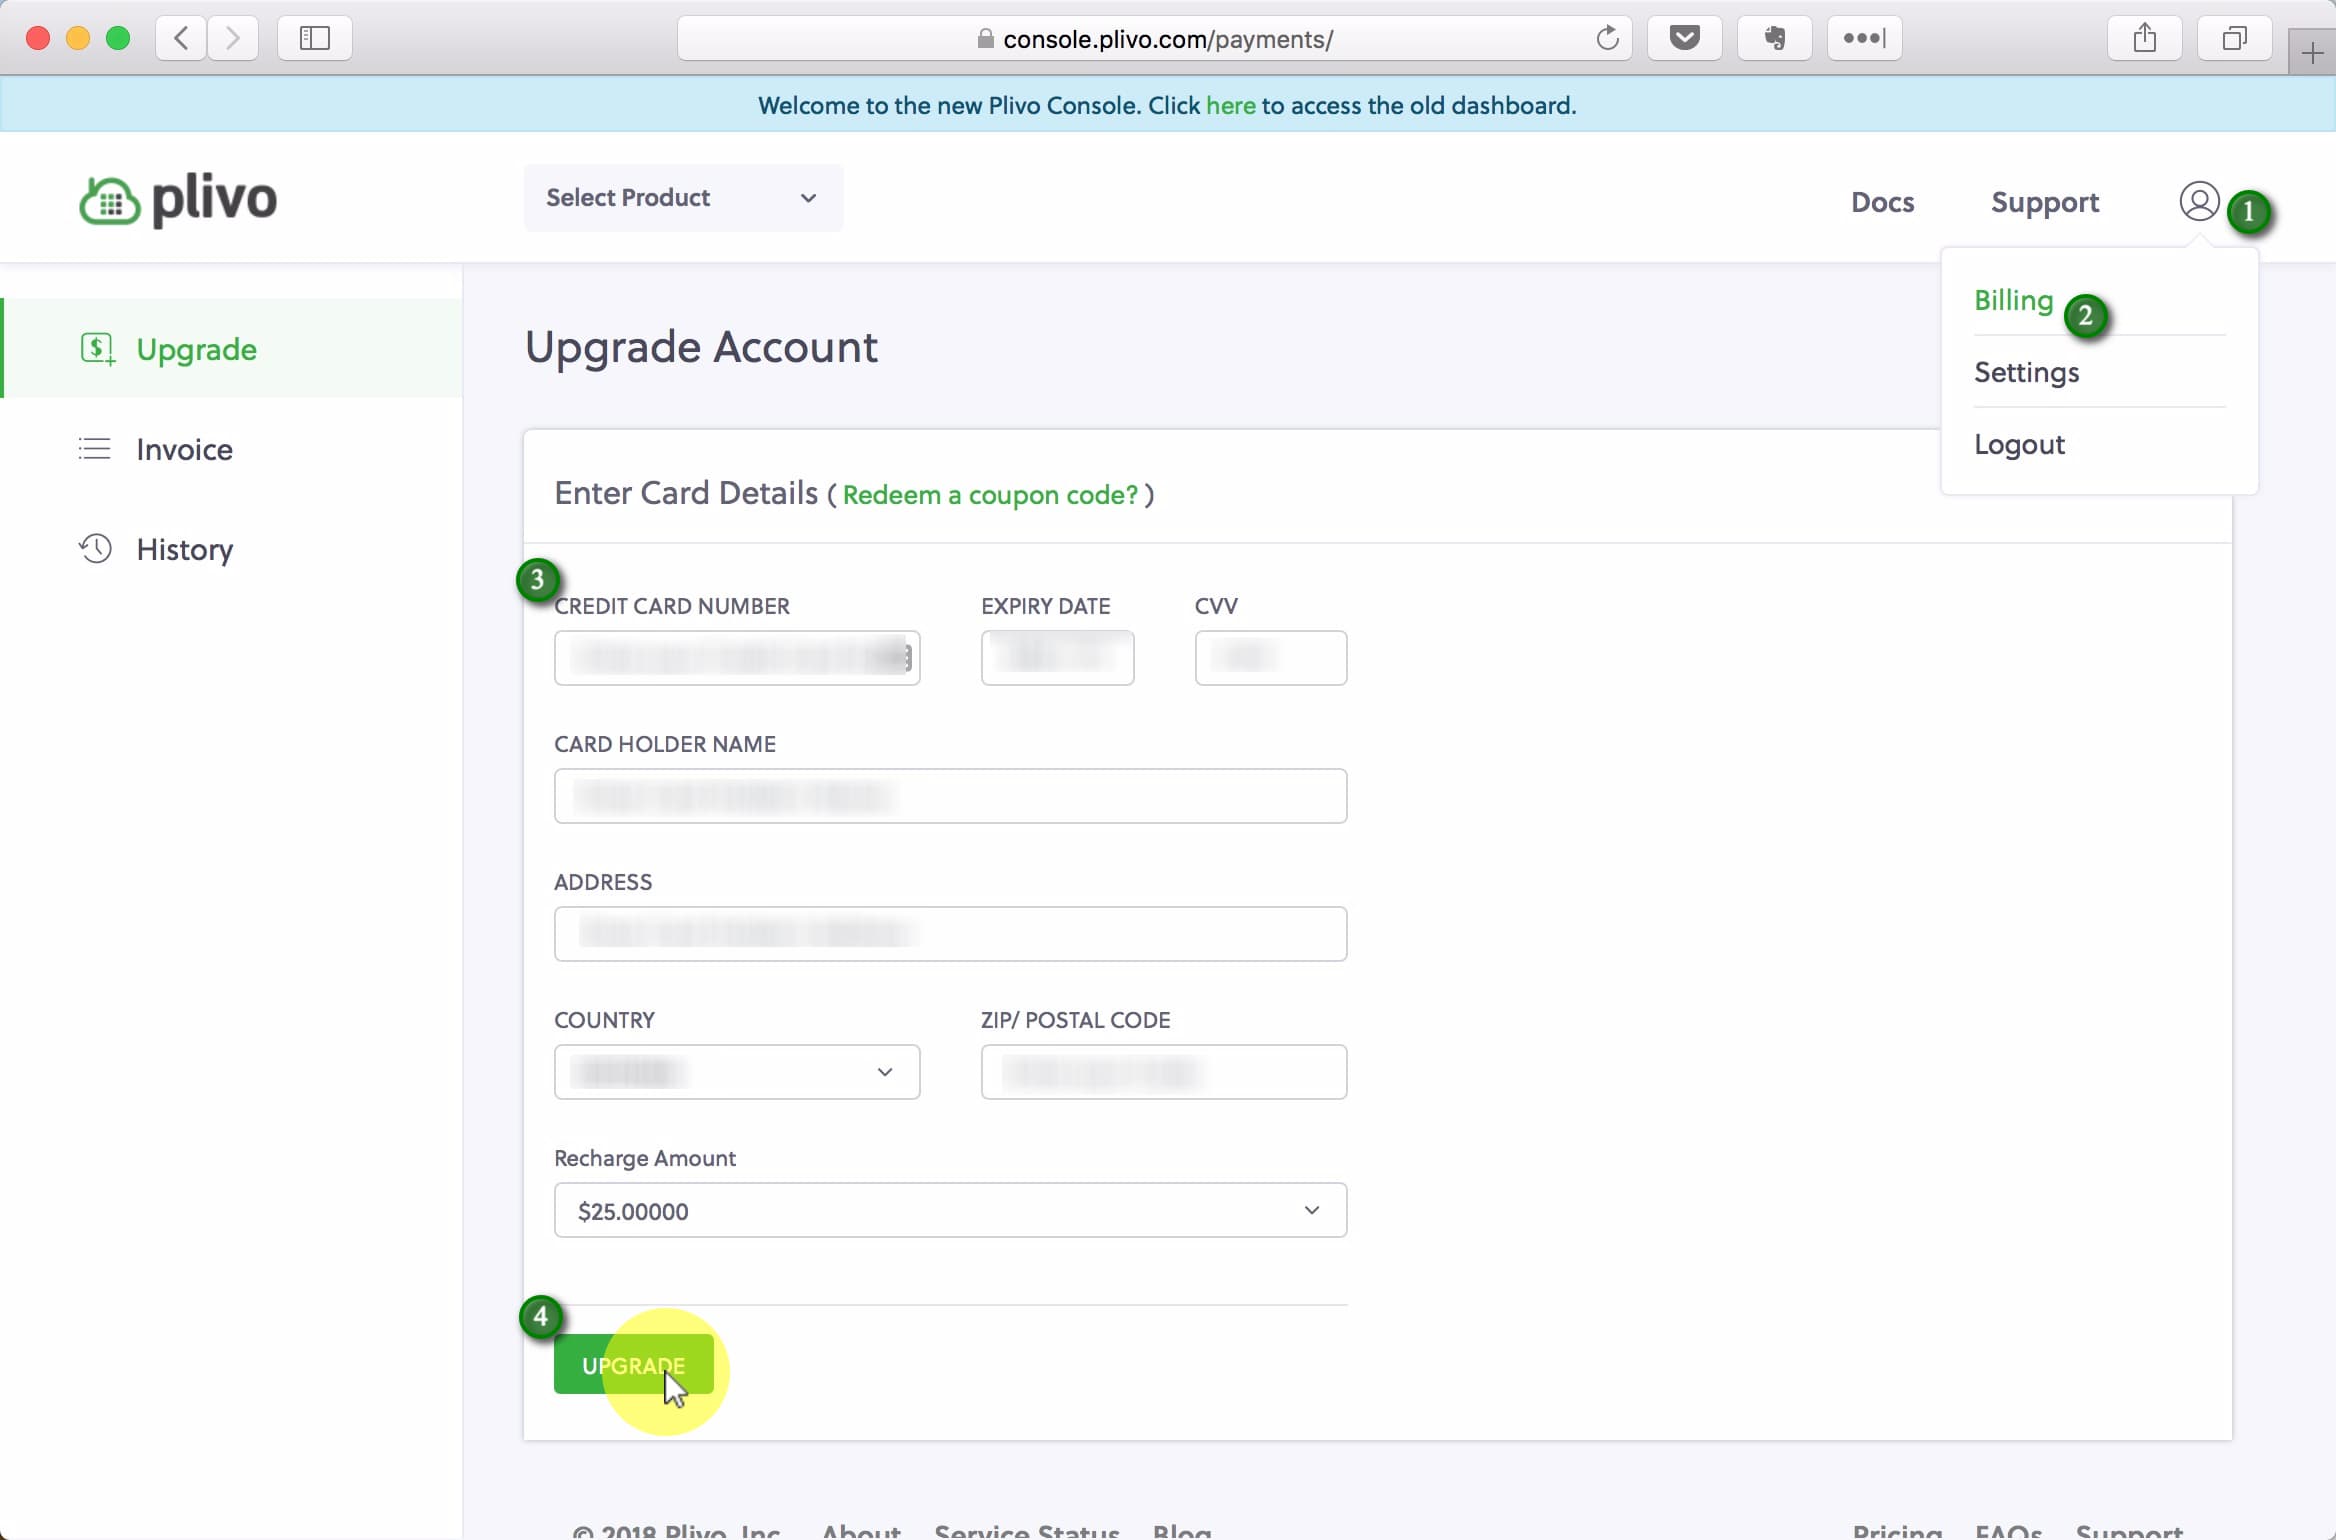The image size is (2336, 1540).
Task: Click the Settings menu option
Action: tap(2027, 371)
